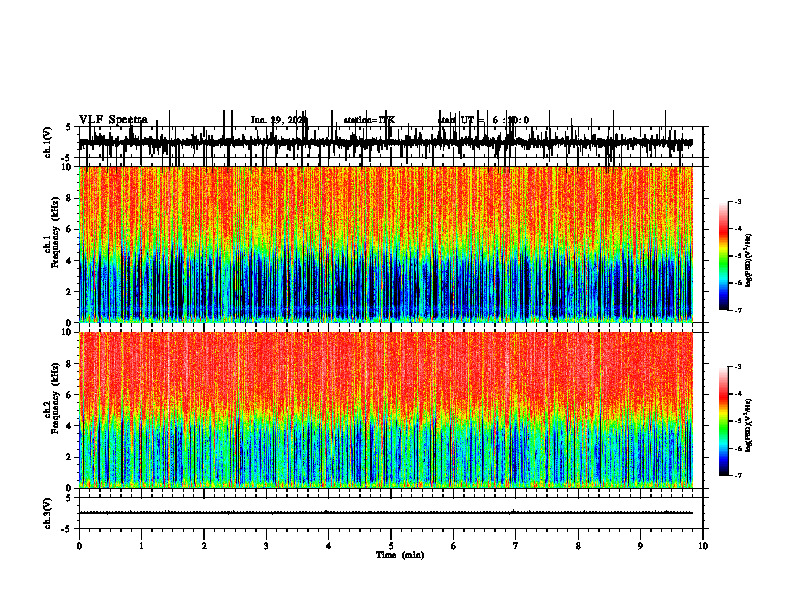The height and width of the screenshot is (612, 792).
Task: Select the "ch.3(V)" axis label
Action: [x=48, y=513]
